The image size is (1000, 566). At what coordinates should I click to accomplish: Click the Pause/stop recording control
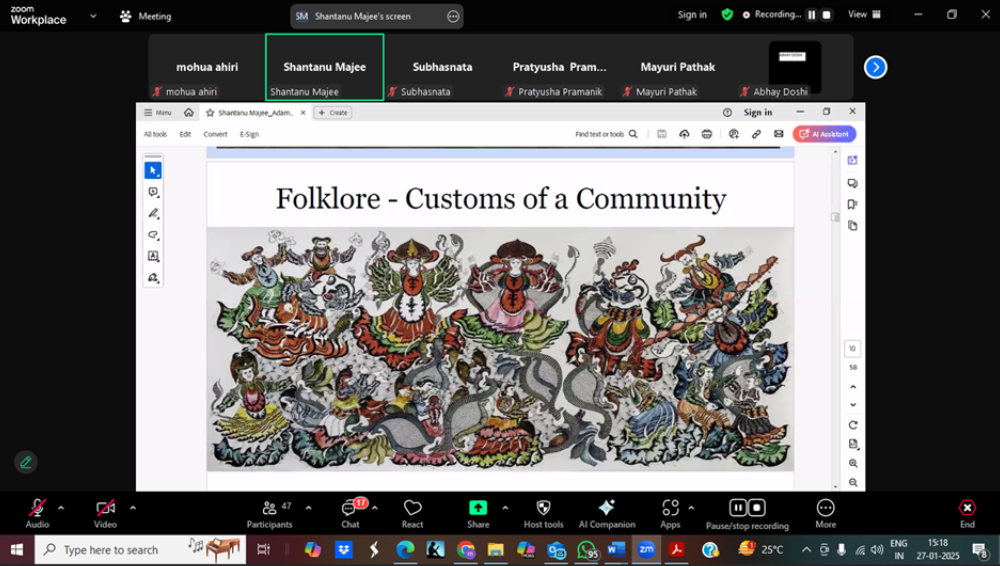point(747,514)
